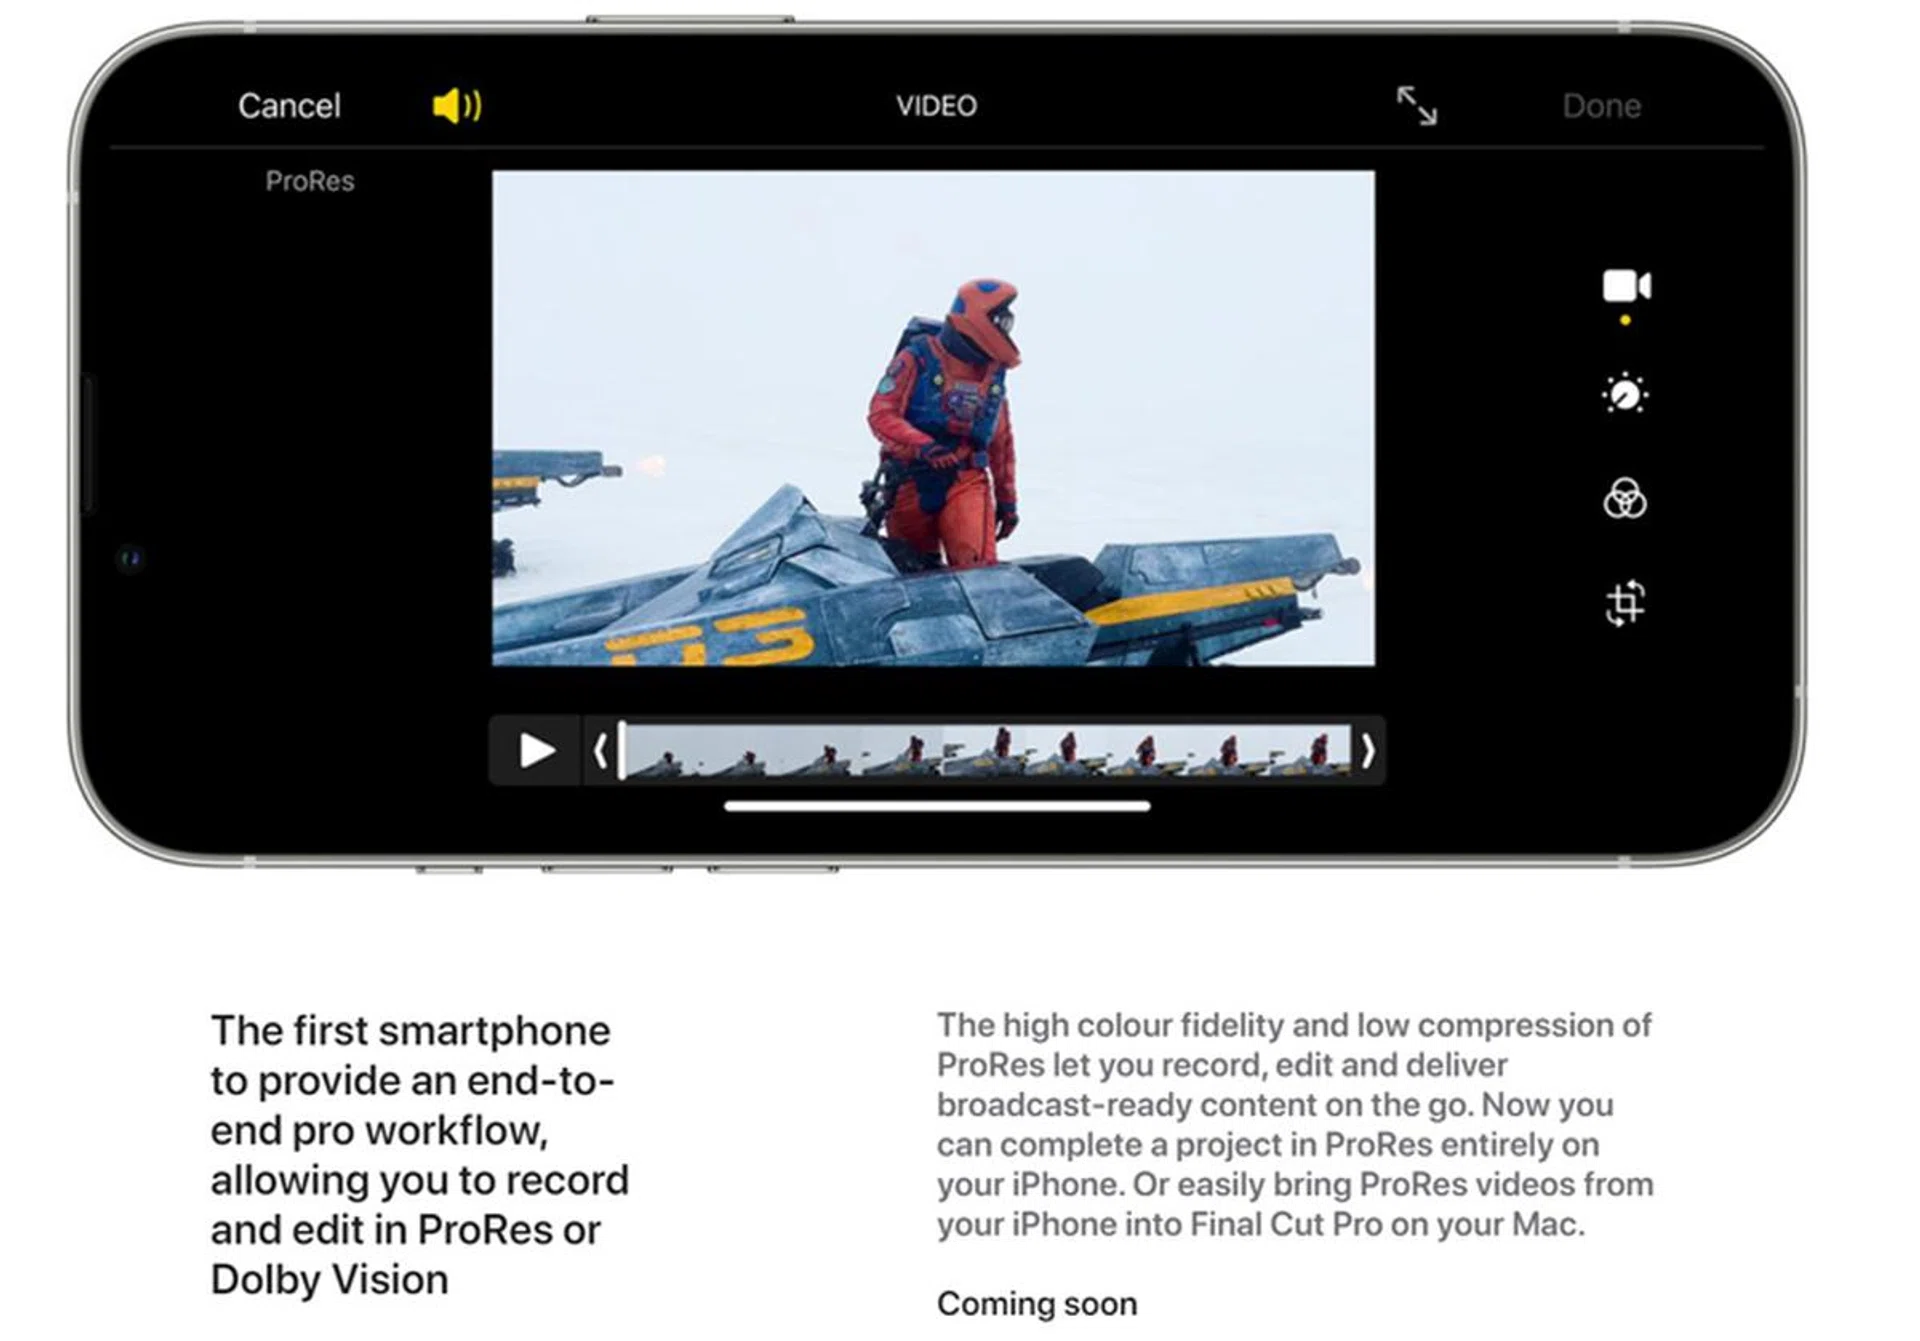Image resolution: width=1920 pixels, height=1341 pixels.
Task: Open the adjust dial tool
Action: pyautogui.click(x=1625, y=394)
